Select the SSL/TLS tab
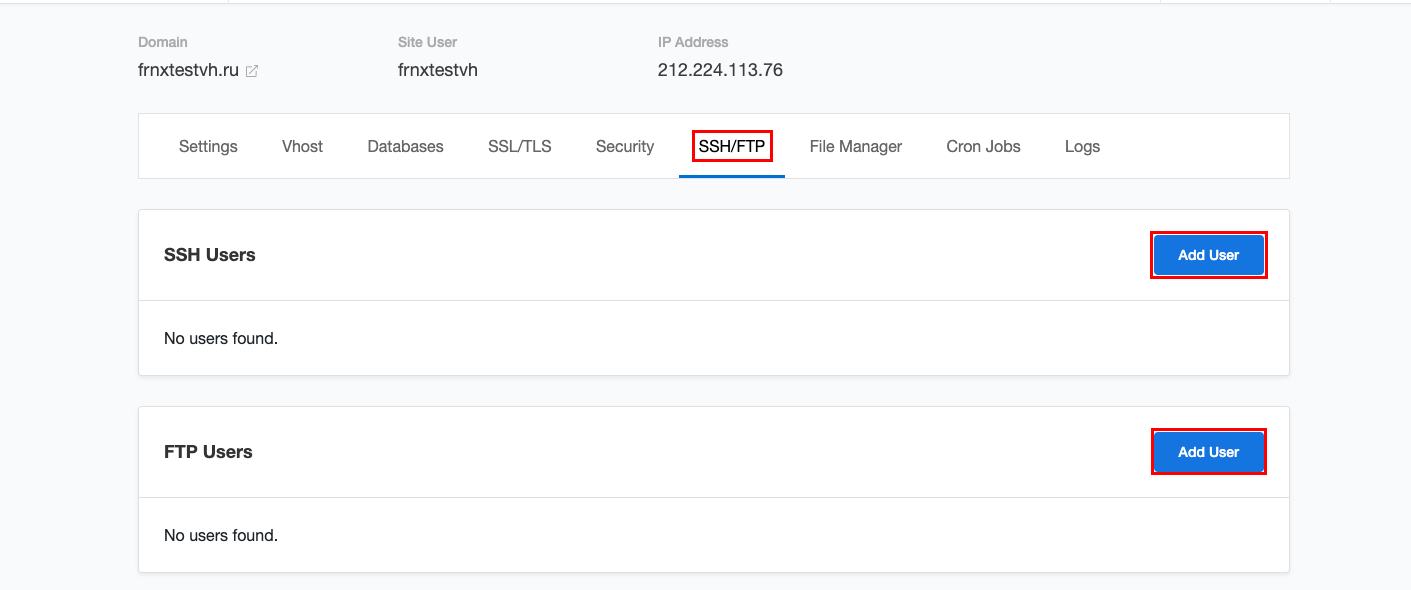 pyautogui.click(x=519, y=146)
